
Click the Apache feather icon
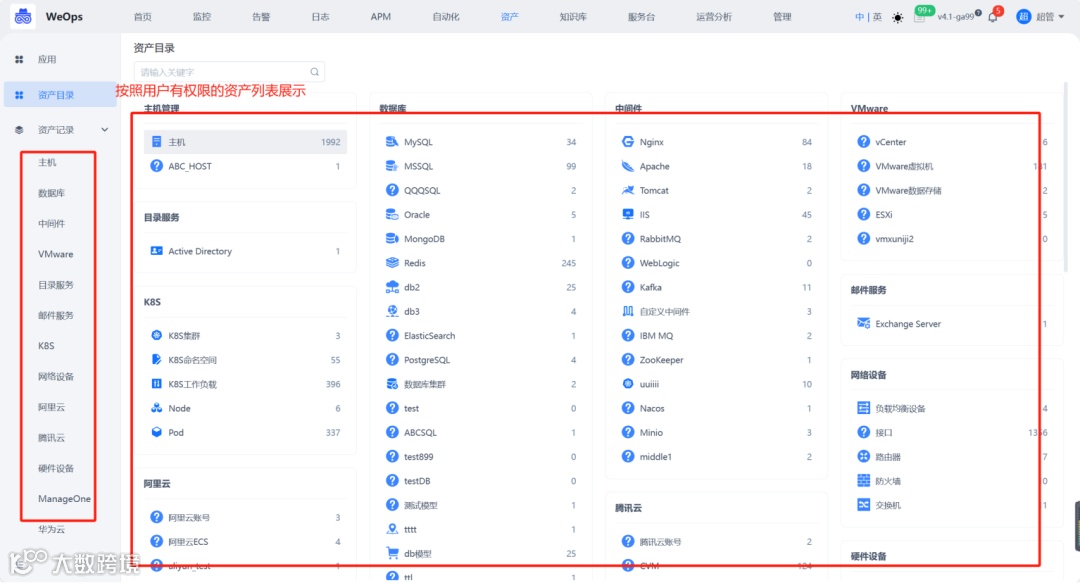tap(627, 166)
